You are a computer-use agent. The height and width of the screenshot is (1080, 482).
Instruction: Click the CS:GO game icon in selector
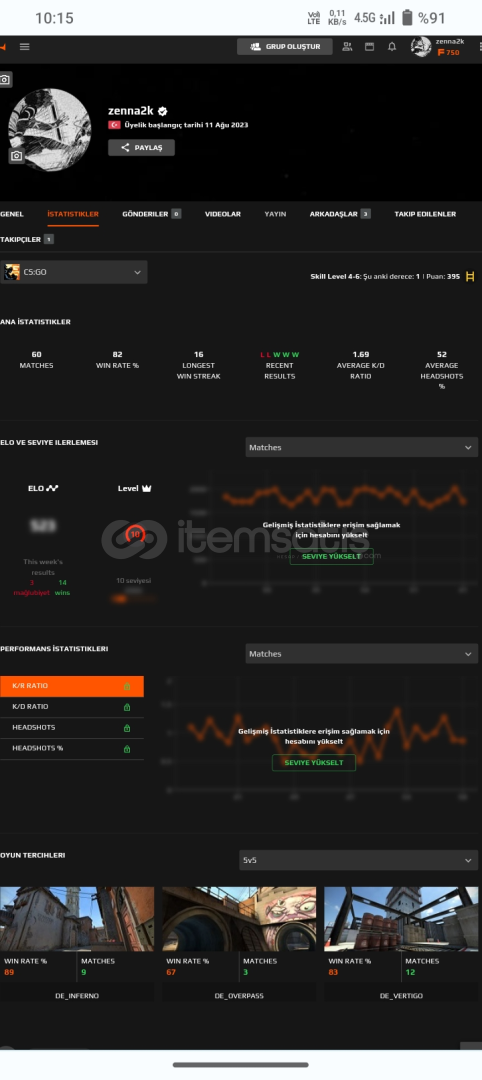click(12, 272)
